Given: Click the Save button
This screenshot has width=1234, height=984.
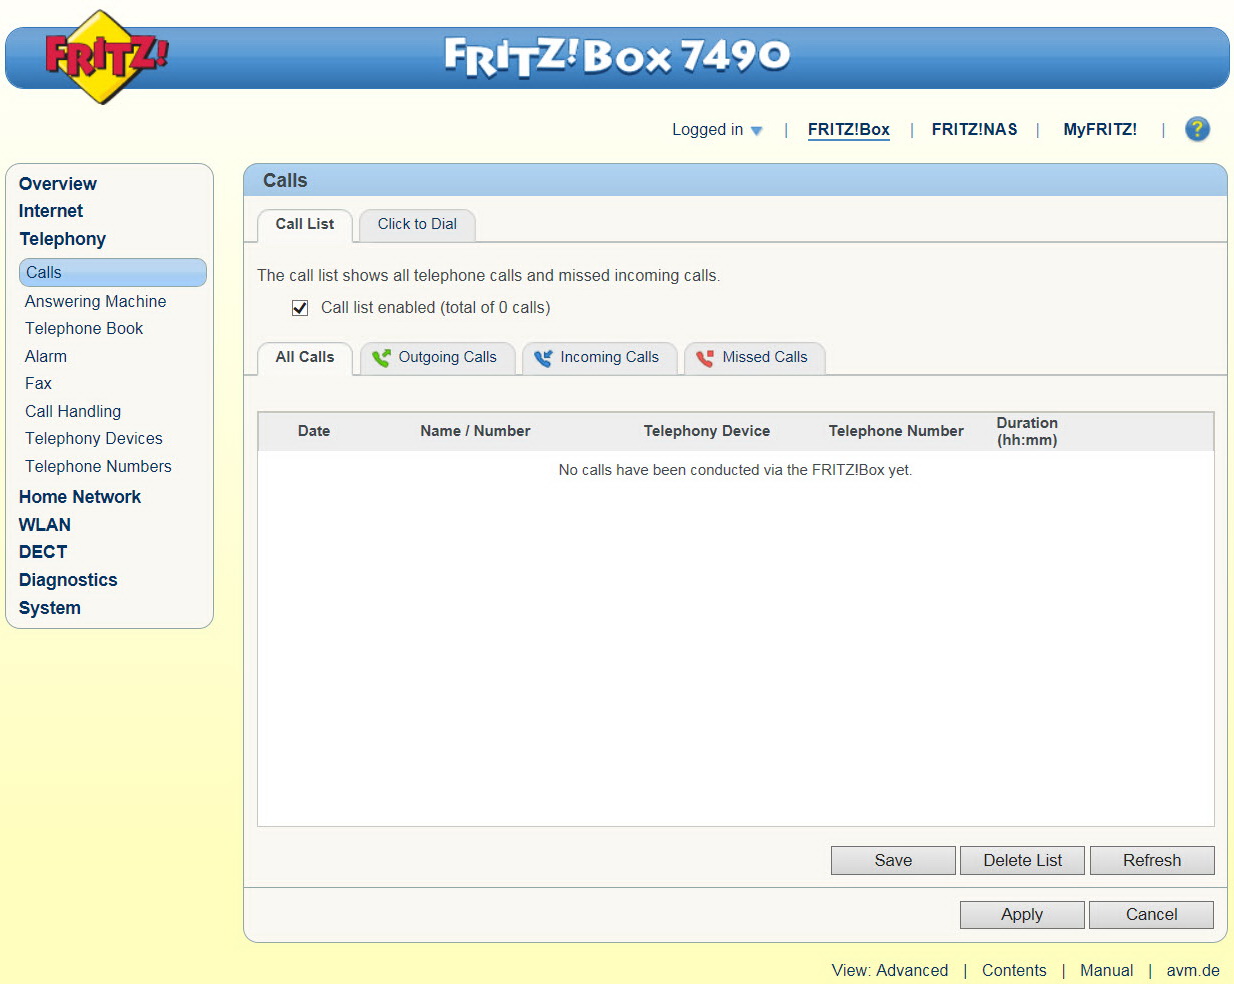Looking at the screenshot, I should pyautogui.click(x=893, y=860).
